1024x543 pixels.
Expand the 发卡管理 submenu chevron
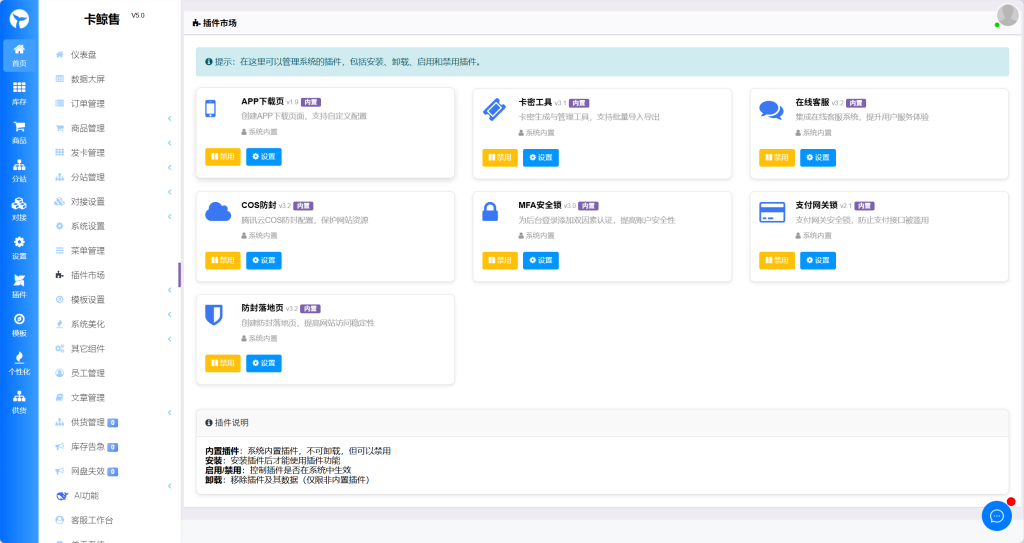(170, 143)
